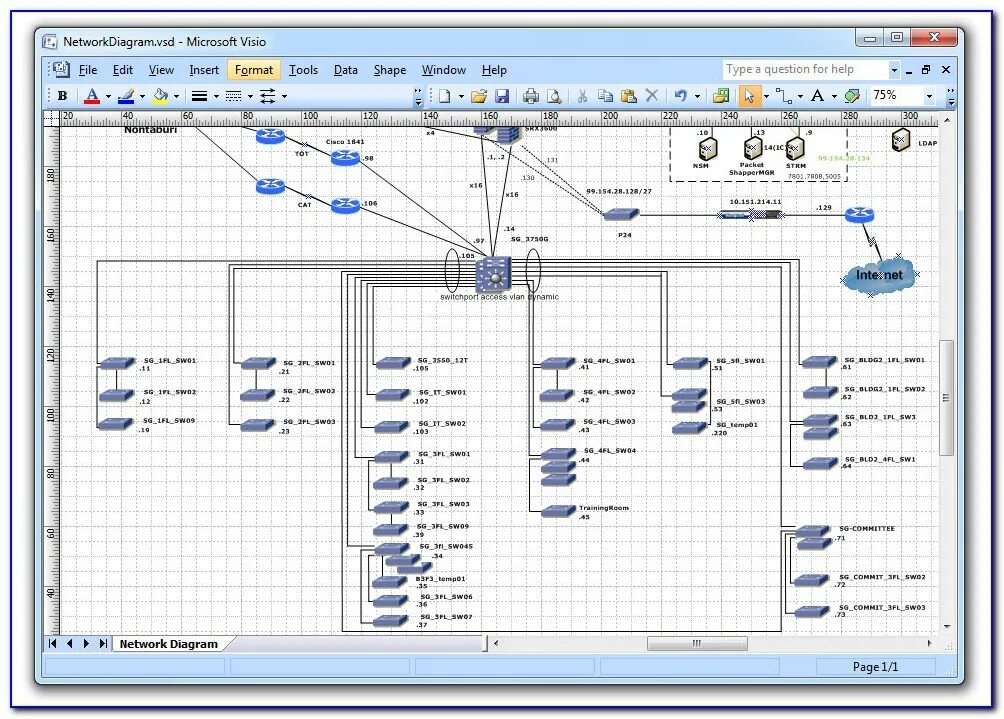The image size is (1004, 719).
Task: Open line color dropdown arrow
Action: click(142, 97)
